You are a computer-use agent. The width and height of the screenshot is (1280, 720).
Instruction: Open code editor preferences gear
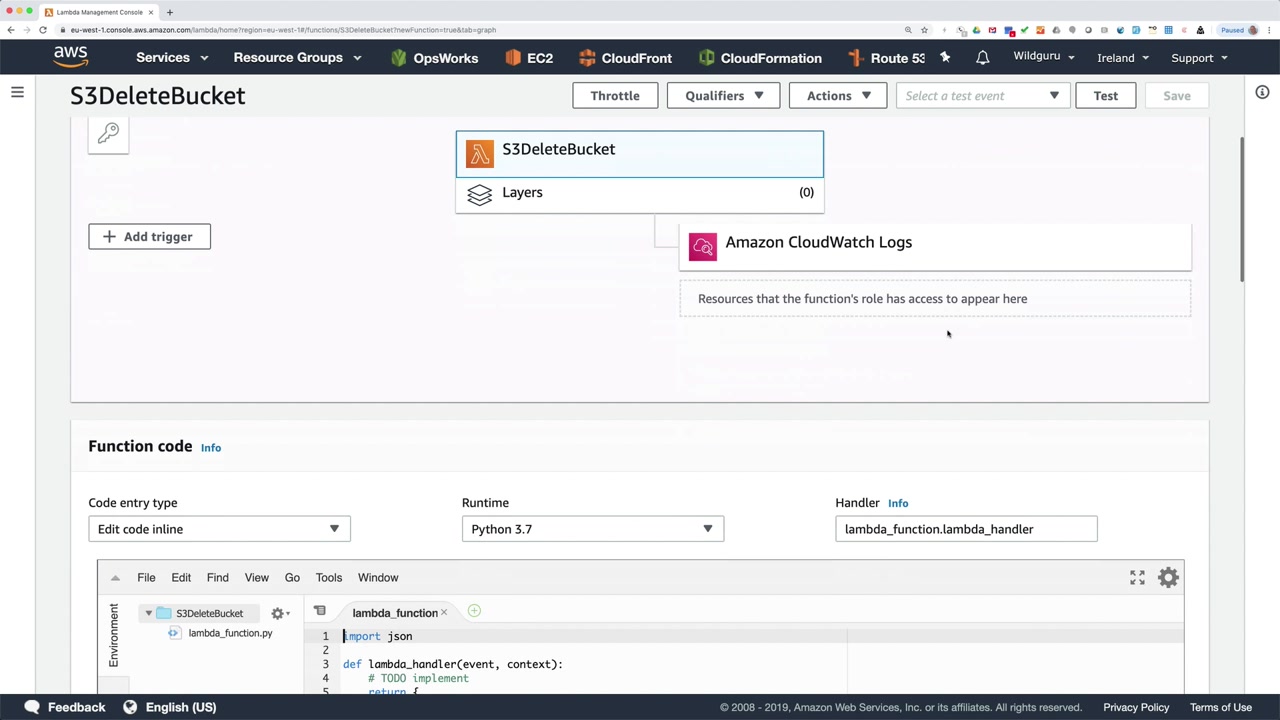click(x=1168, y=577)
